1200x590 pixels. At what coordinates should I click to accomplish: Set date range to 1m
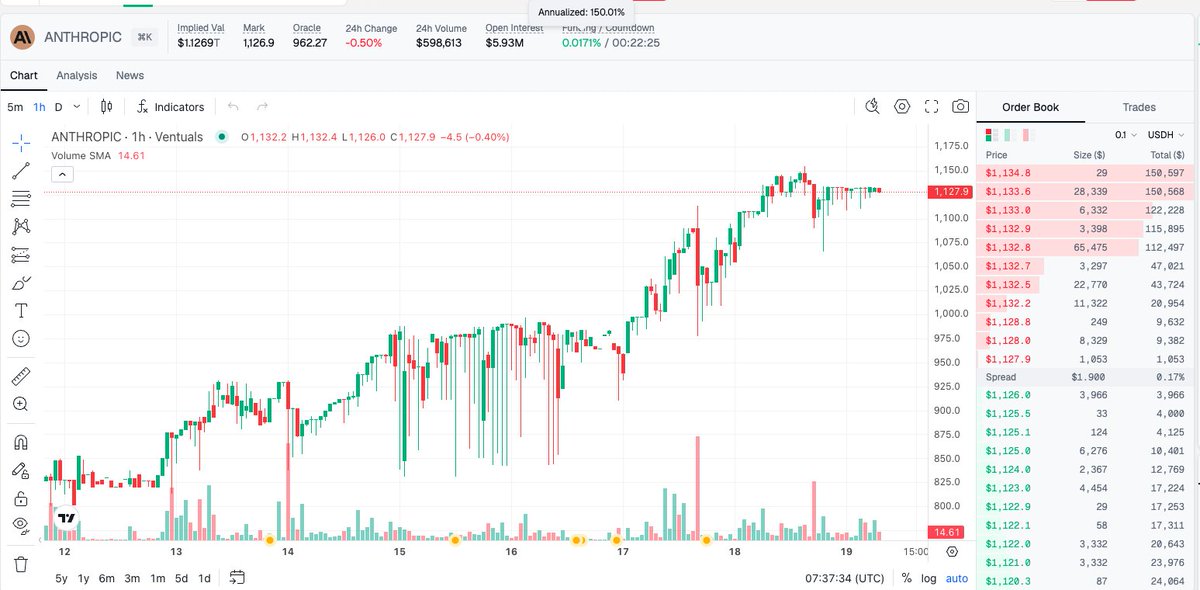click(157, 578)
